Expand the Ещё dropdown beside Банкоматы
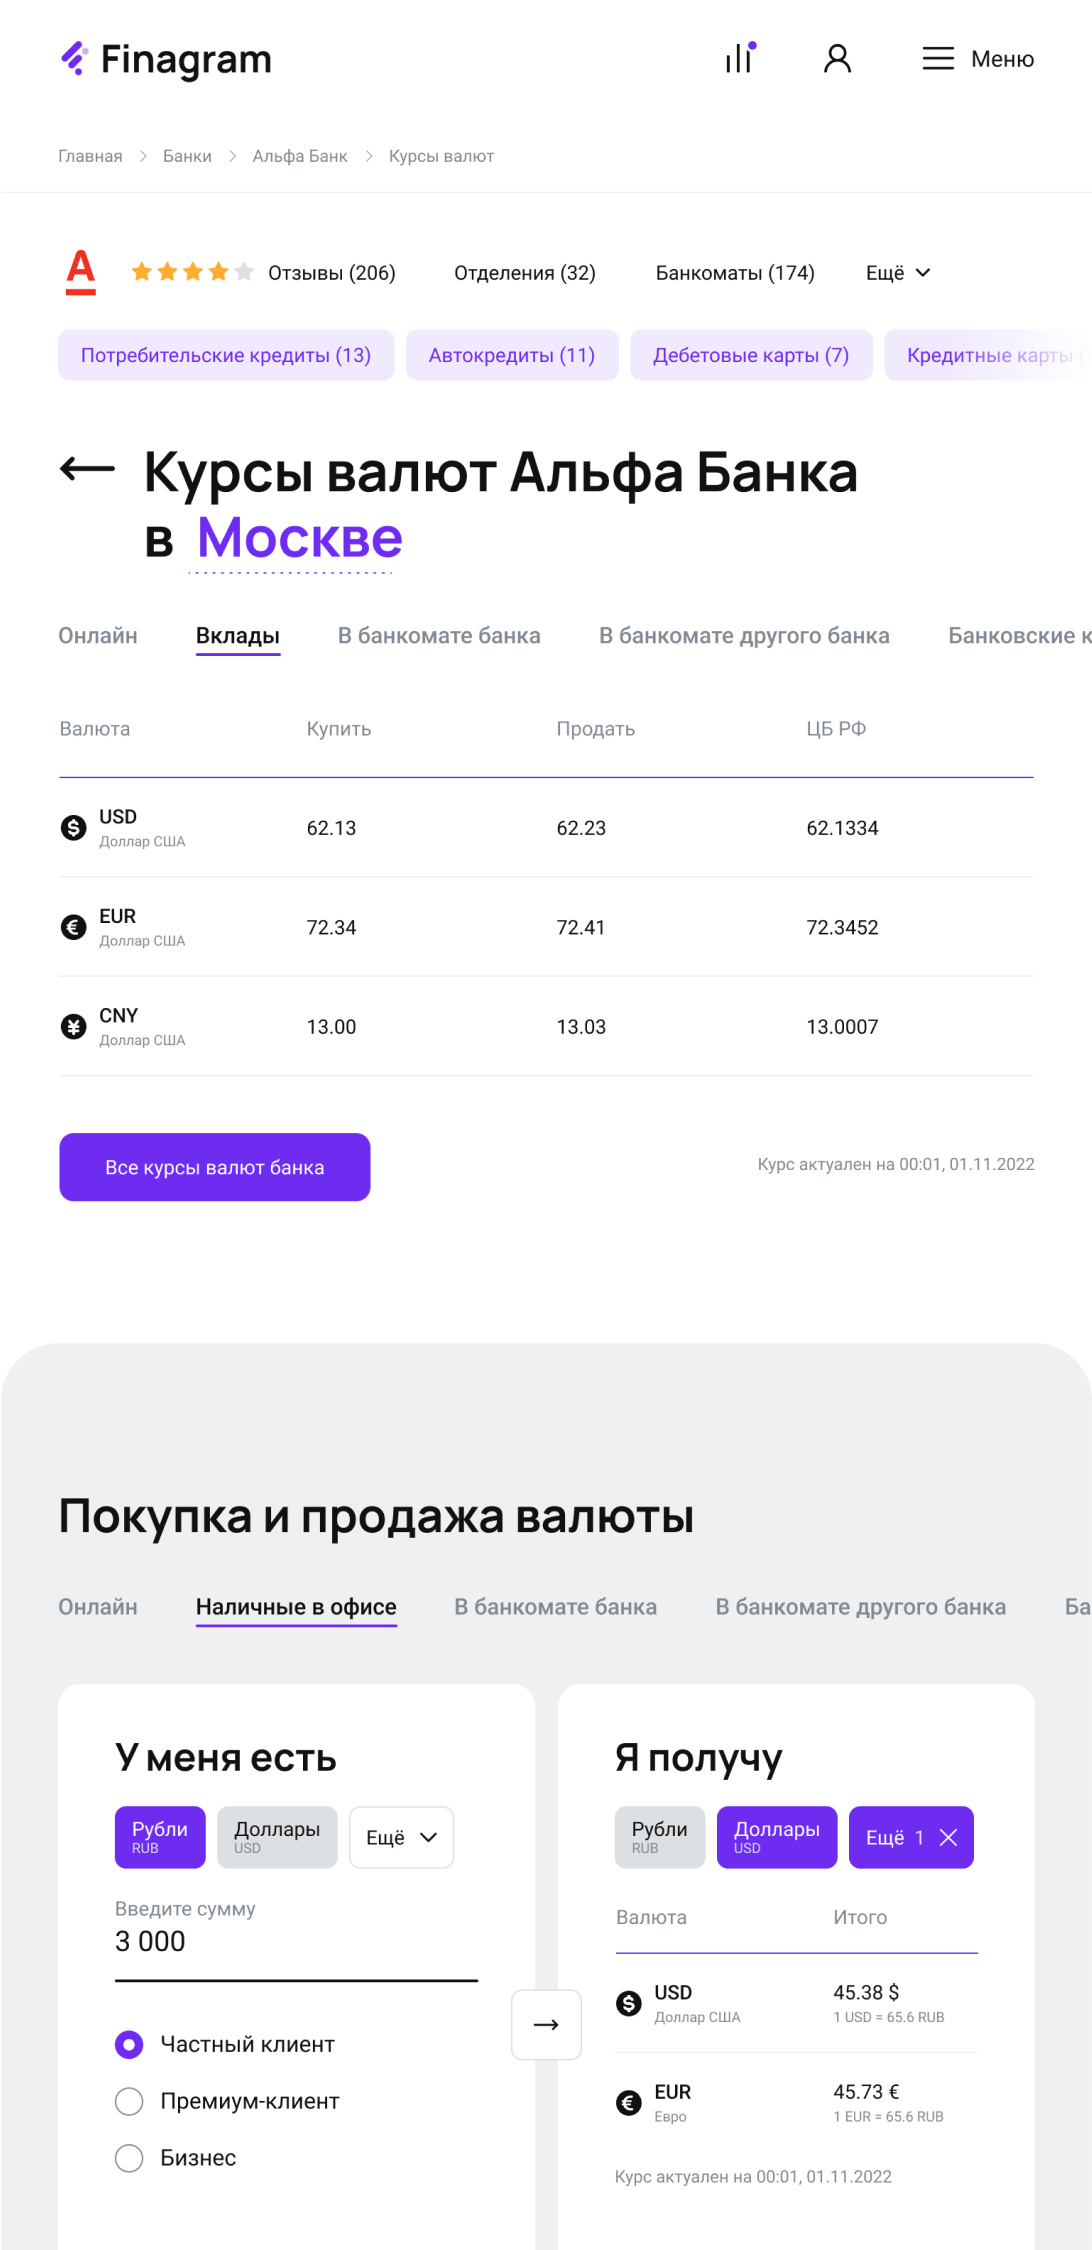The width and height of the screenshot is (1092, 2250). [x=897, y=273]
